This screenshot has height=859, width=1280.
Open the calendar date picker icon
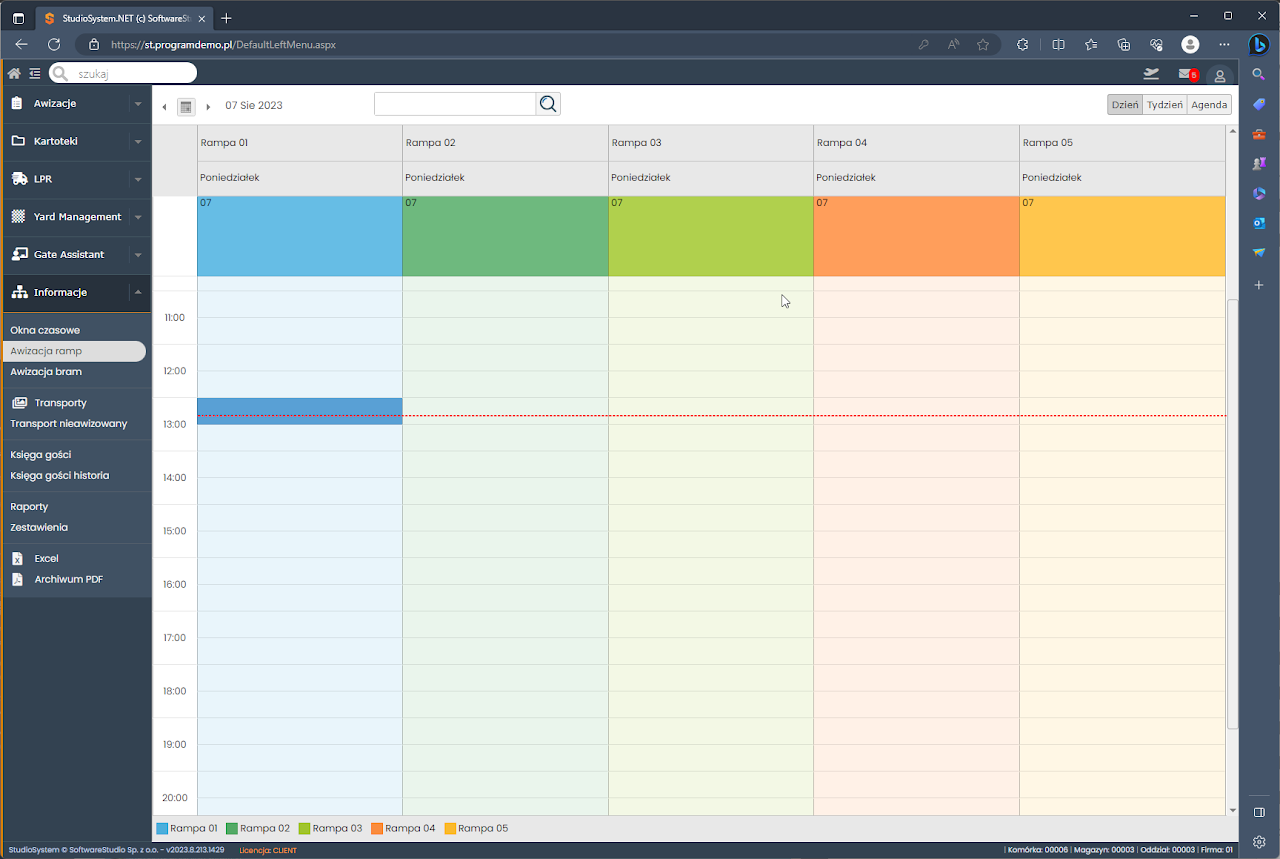[x=185, y=106]
